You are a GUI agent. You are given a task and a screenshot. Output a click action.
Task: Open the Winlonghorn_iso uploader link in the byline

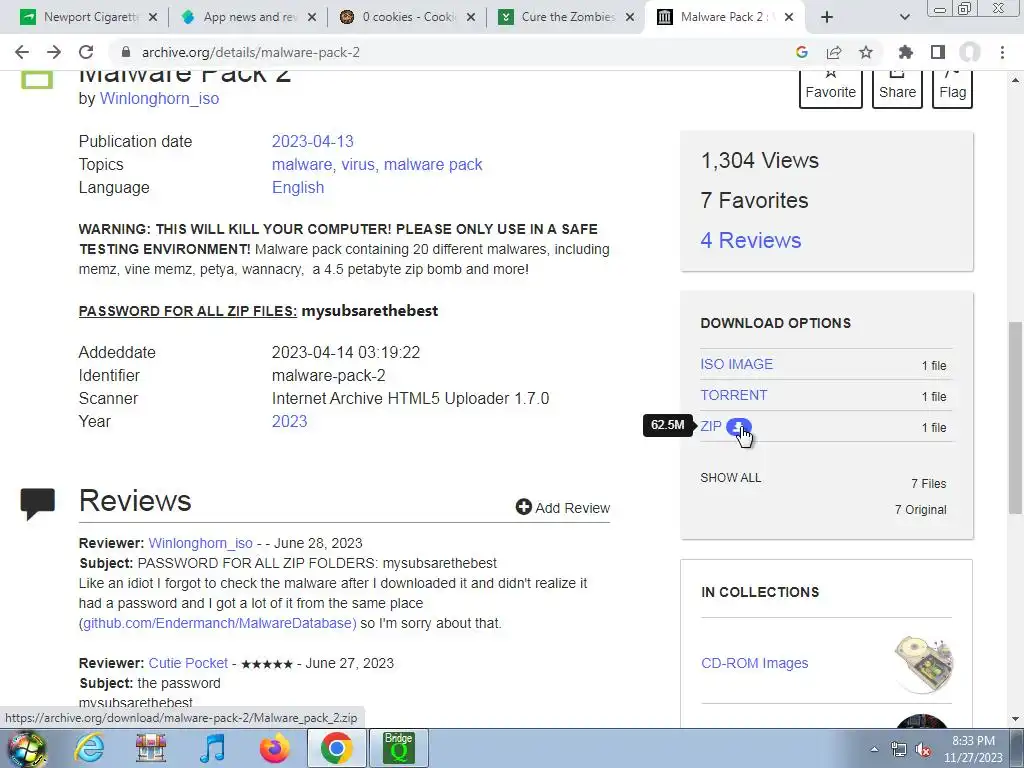159,99
